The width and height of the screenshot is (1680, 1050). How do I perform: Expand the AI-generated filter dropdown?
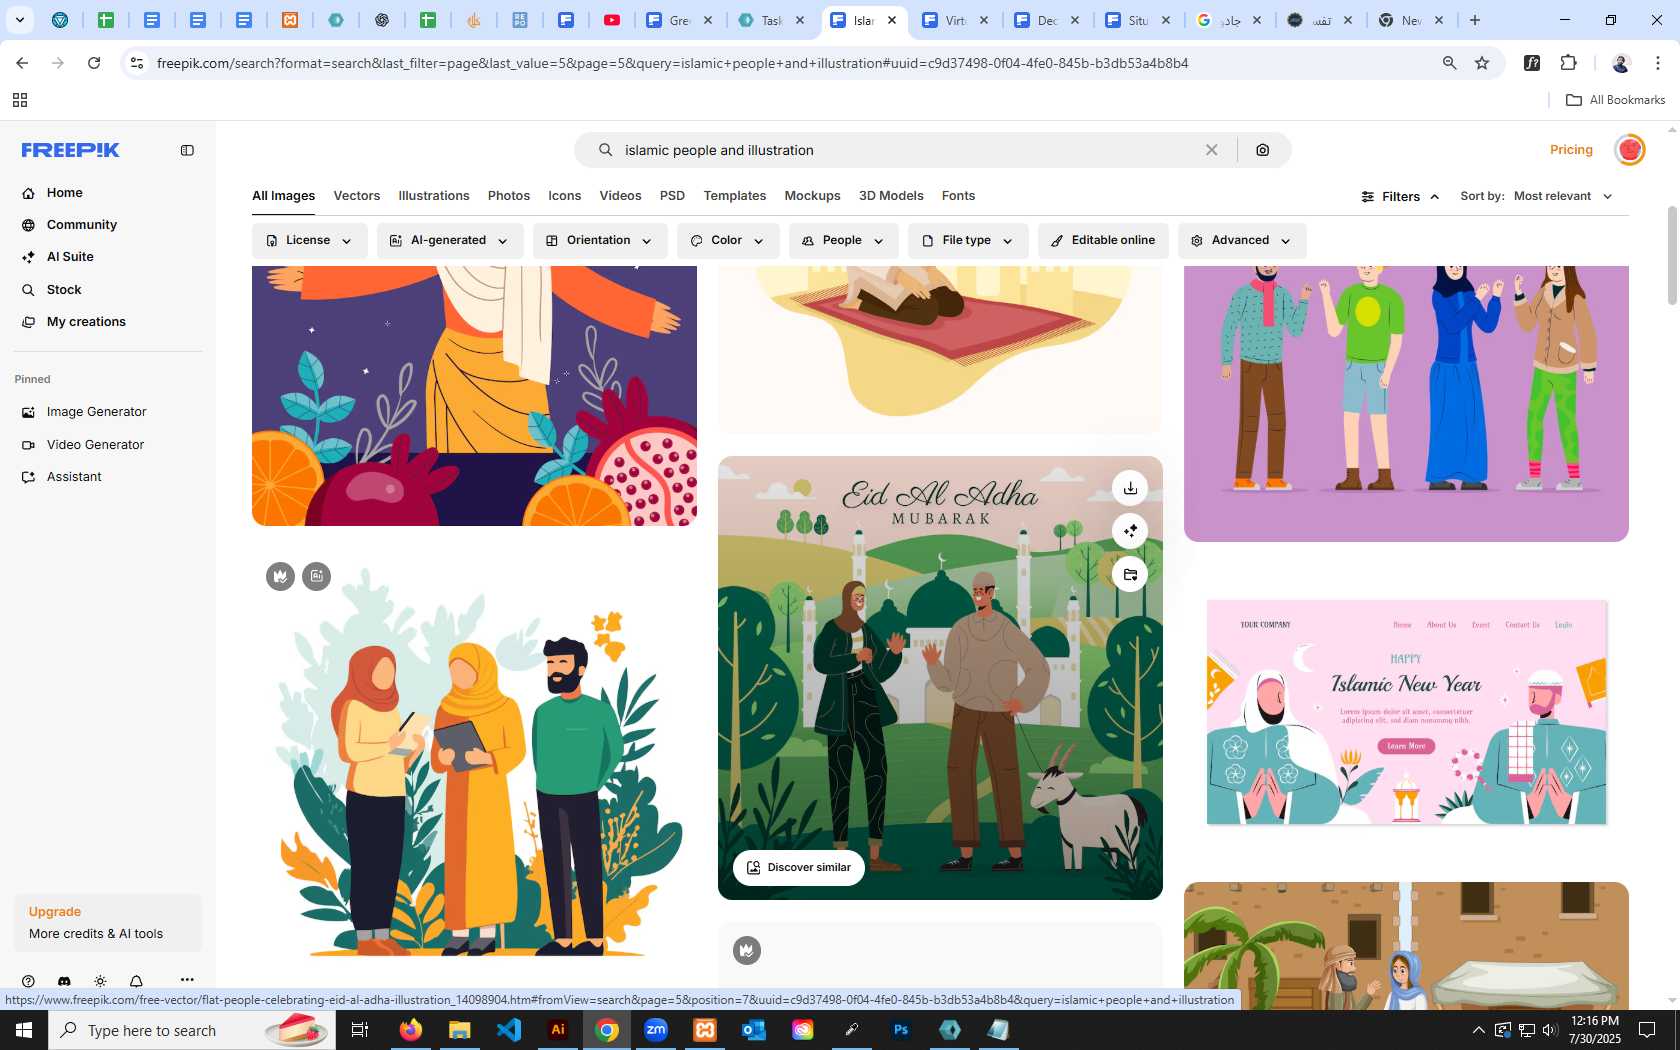[450, 241]
